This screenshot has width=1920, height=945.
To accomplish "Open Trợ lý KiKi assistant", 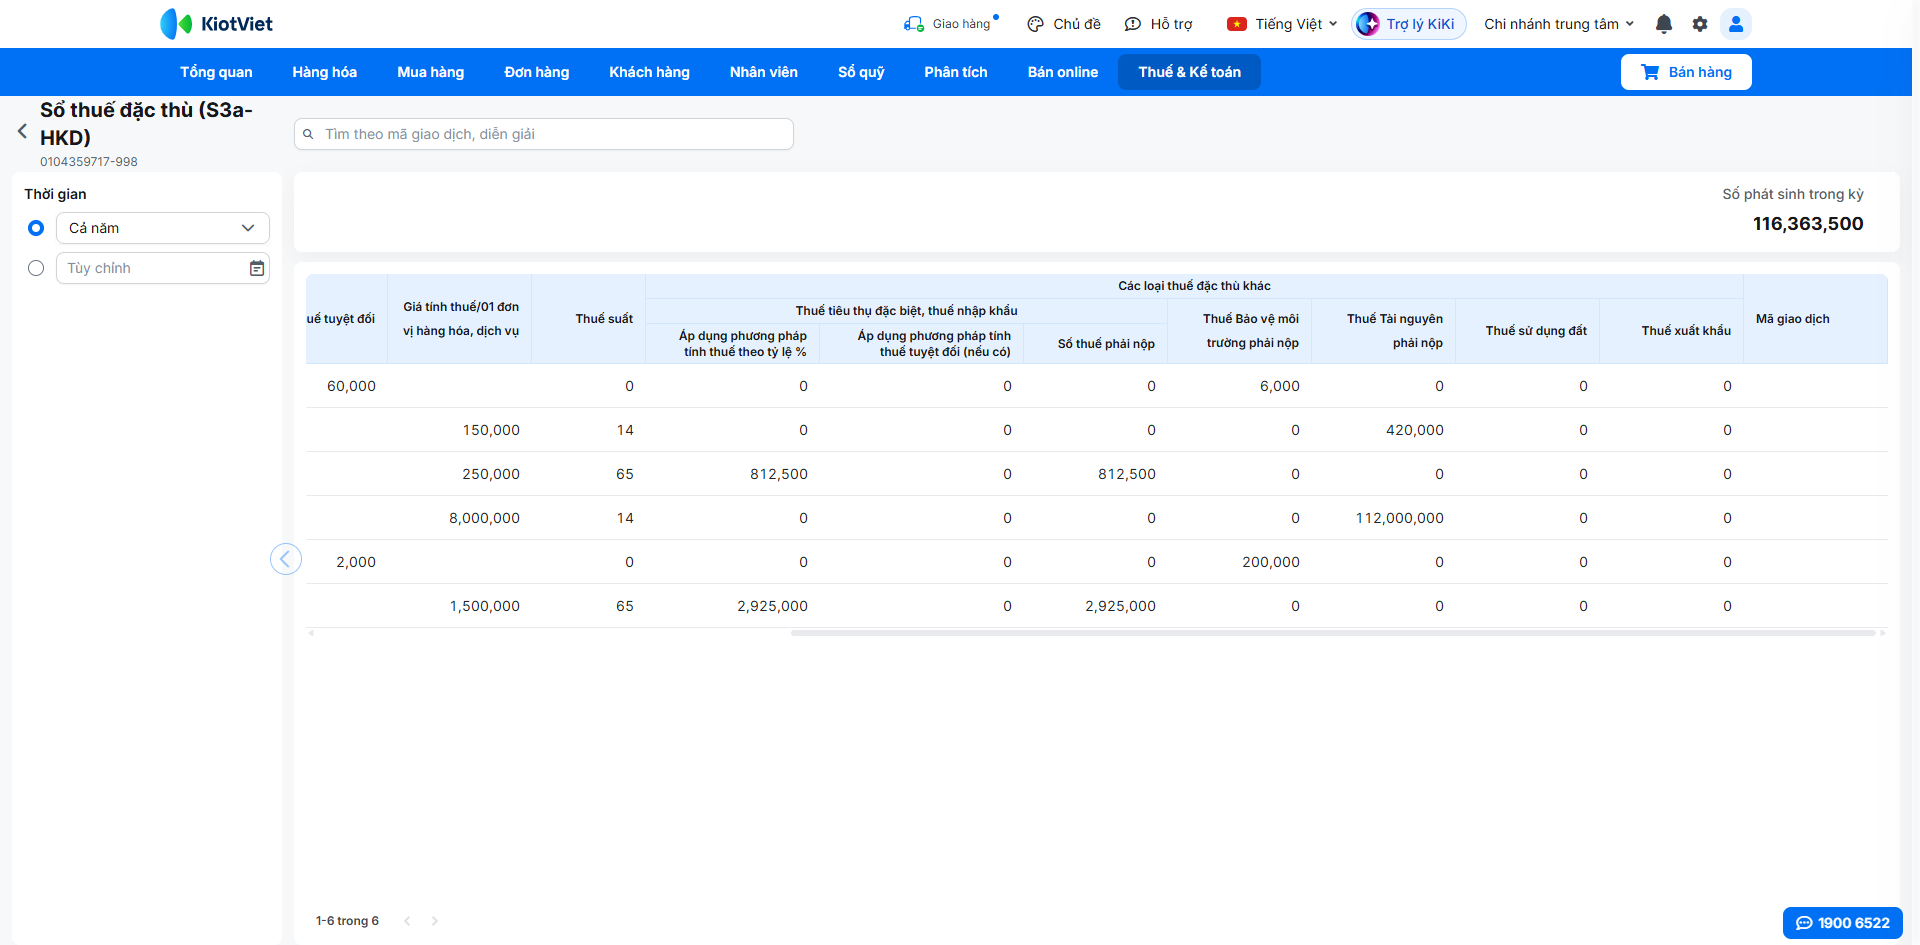I will click(x=1409, y=24).
